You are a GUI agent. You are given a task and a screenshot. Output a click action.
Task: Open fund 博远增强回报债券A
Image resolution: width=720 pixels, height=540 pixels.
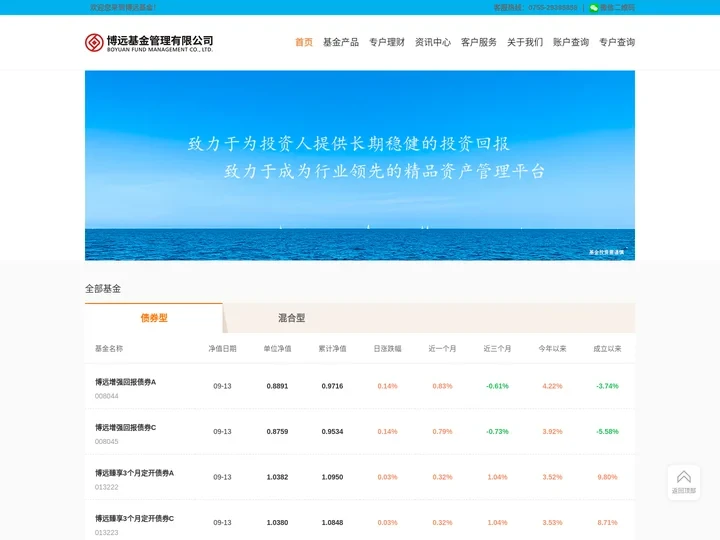[x=125, y=382]
